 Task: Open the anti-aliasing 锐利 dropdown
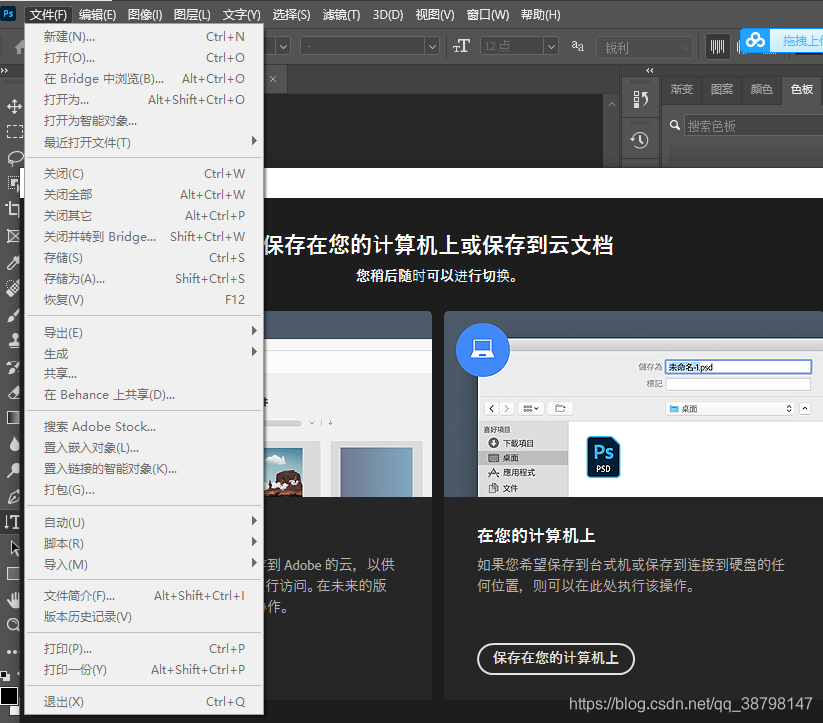coord(645,48)
